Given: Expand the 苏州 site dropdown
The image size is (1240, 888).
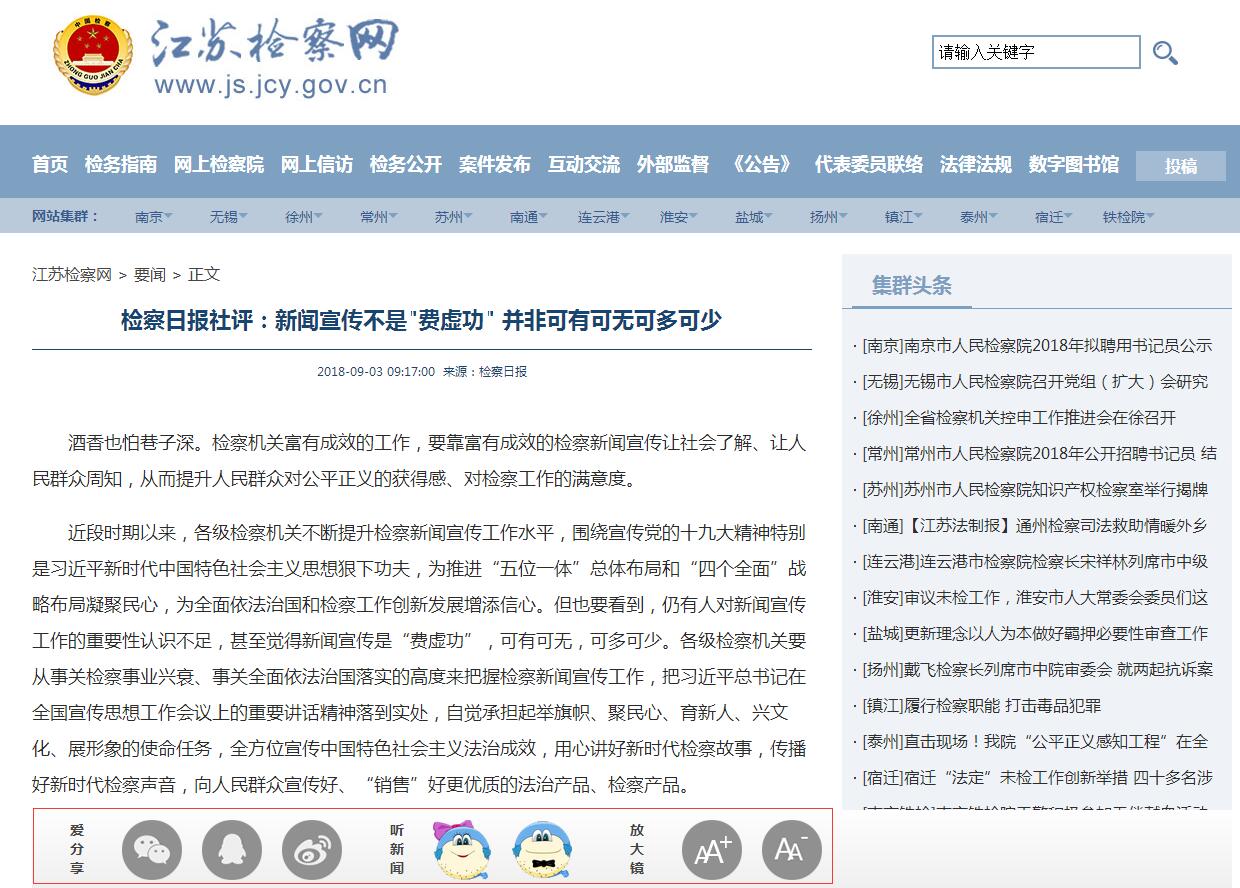Looking at the screenshot, I should click(454, 216).
